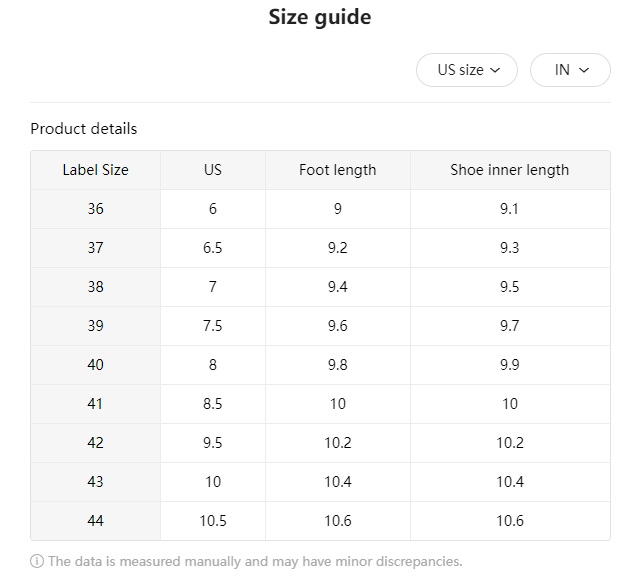643x579 pixels.
Task: Select label size 36 row
Action: point(95,209)
